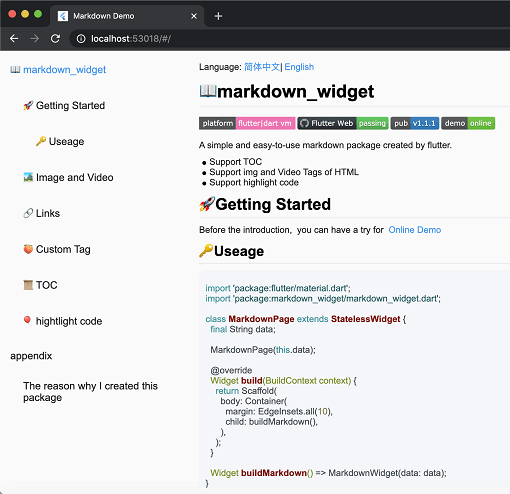Screen dimensions: 510x494
Task: Click the Getting Started content heading
Action: pyautogui.click(x=265, y=204)
